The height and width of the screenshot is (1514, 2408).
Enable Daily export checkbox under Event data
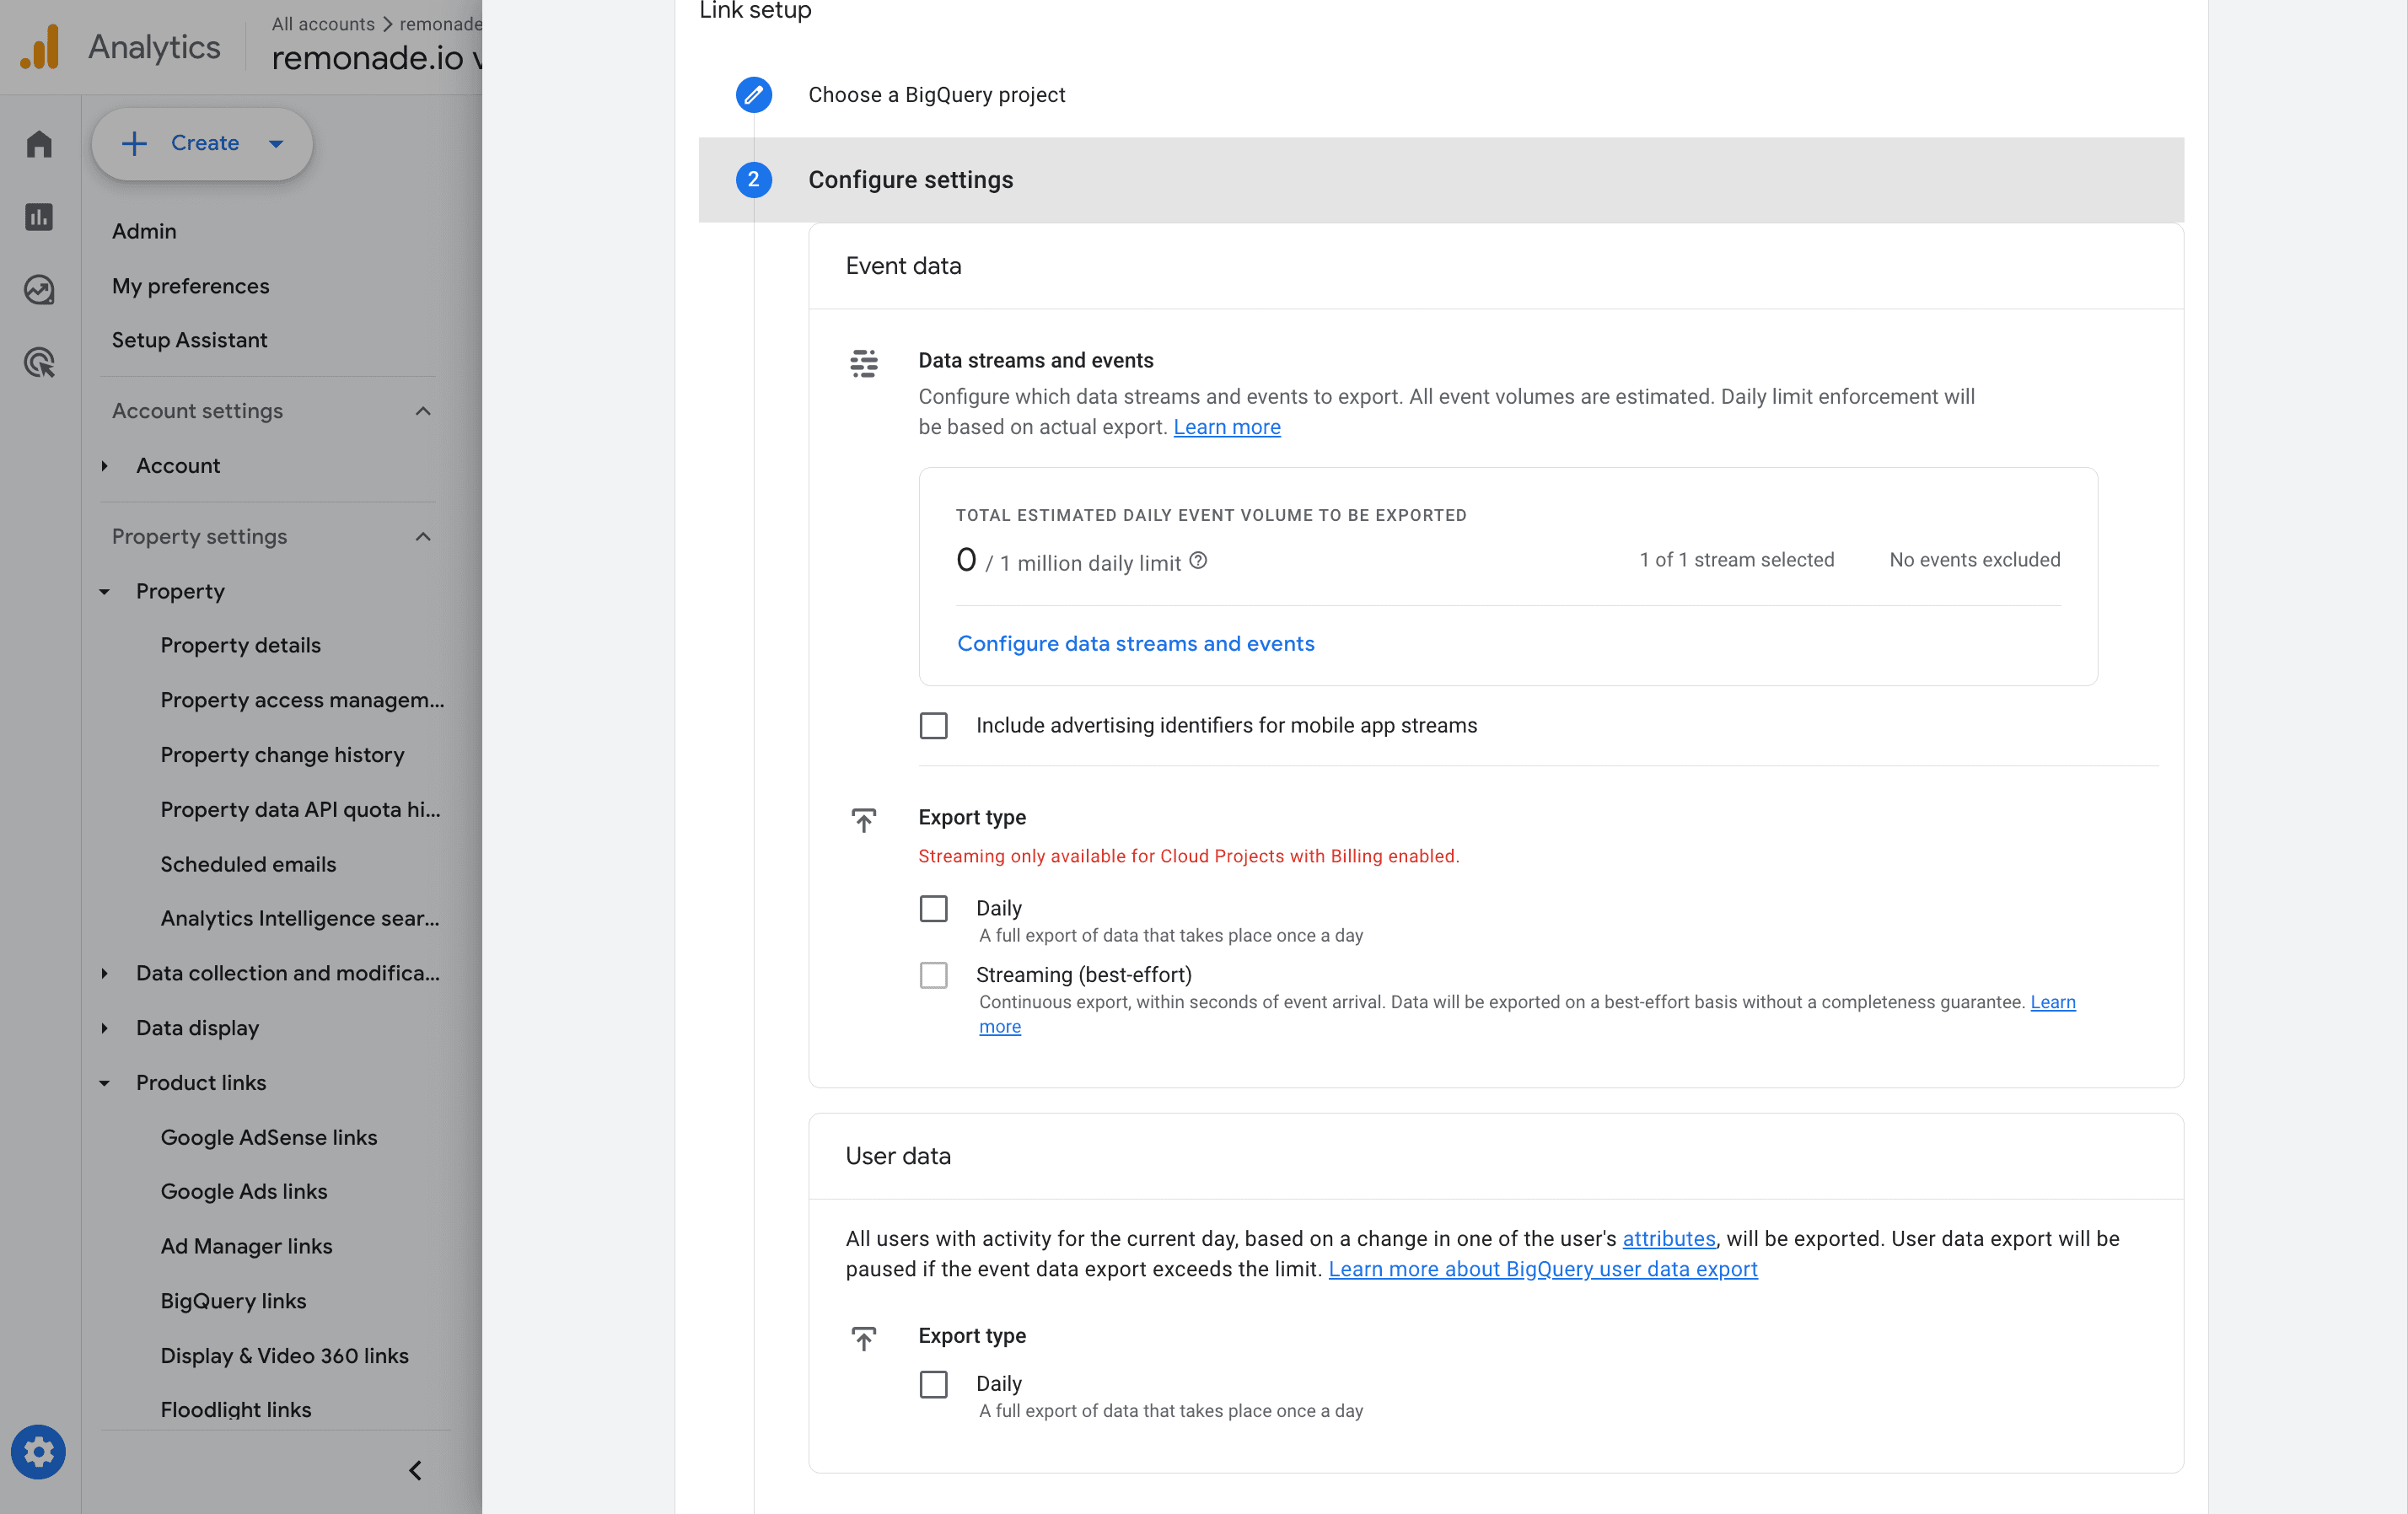click(x=933, y=909)
